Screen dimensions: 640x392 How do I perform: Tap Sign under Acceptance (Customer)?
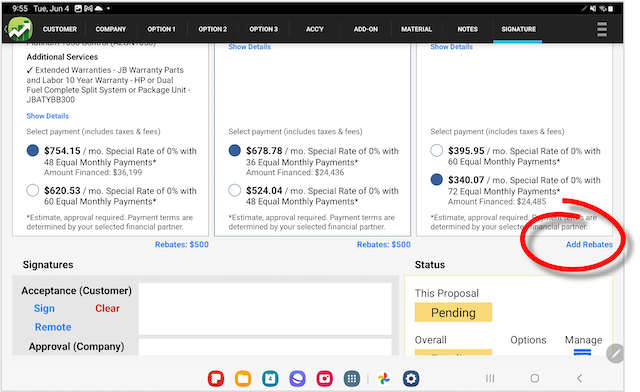(x=44, y=308)
